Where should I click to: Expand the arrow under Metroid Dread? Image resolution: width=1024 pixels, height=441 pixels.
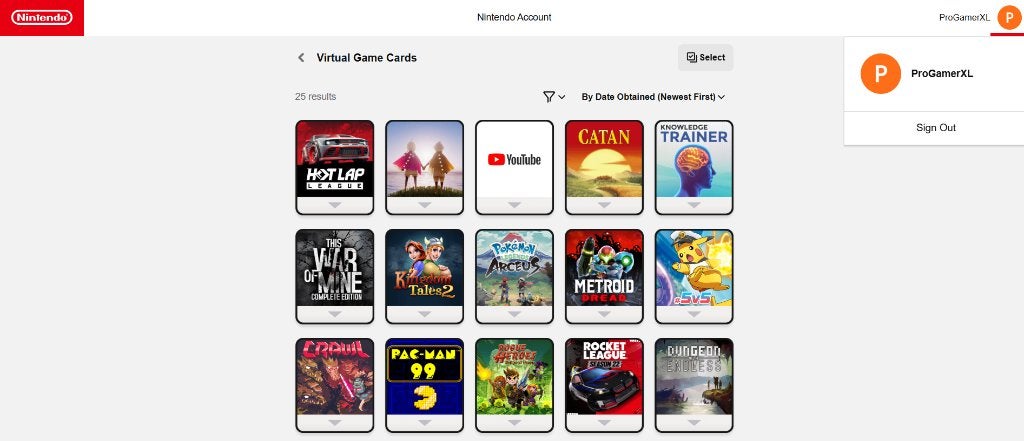click(x=604, y=314)
